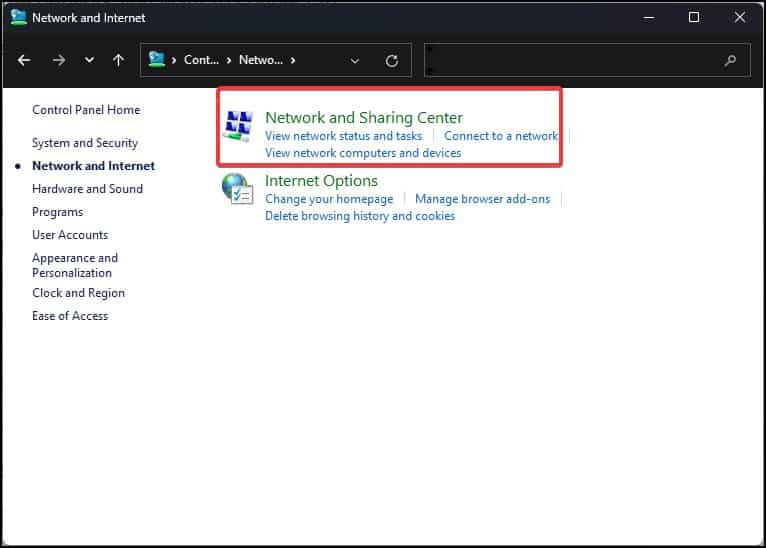Select Network and Internet in sidebar
Viewport: 766px width, 548px height.
(93, 166)
